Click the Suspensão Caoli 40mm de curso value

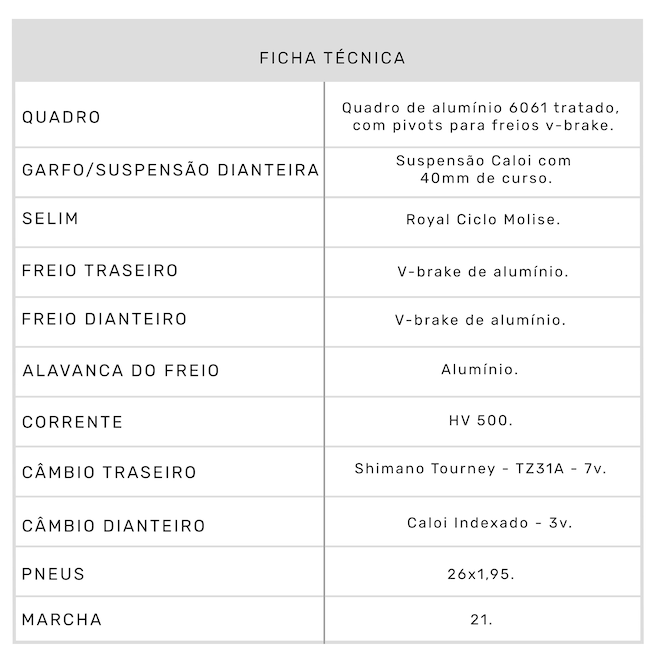click(x=482, y=169)
